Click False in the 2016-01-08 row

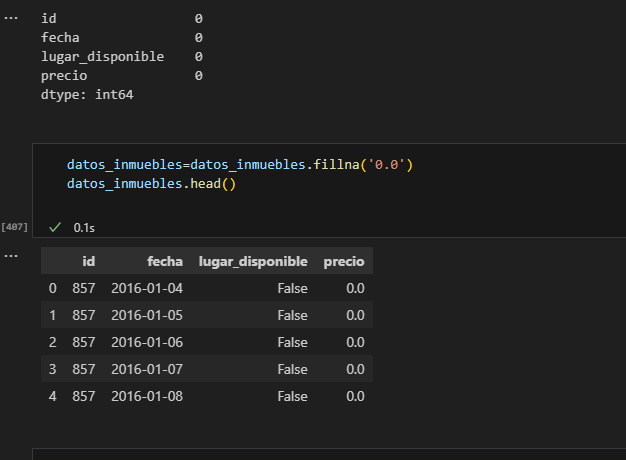pos(293,396)
